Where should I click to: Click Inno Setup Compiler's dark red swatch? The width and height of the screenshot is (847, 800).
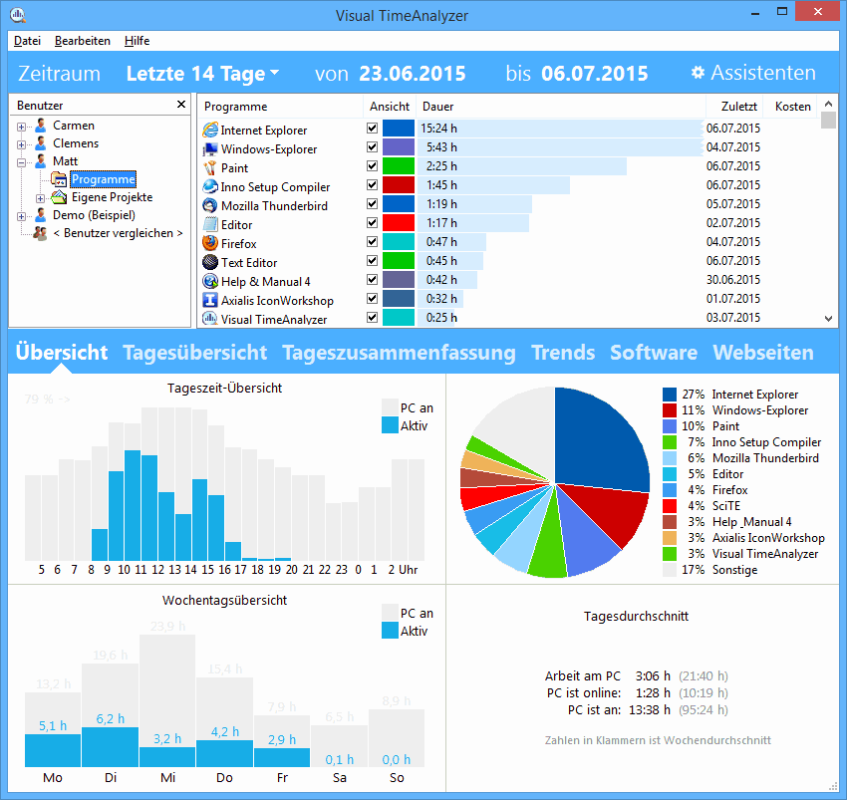(x=399, y=185)
